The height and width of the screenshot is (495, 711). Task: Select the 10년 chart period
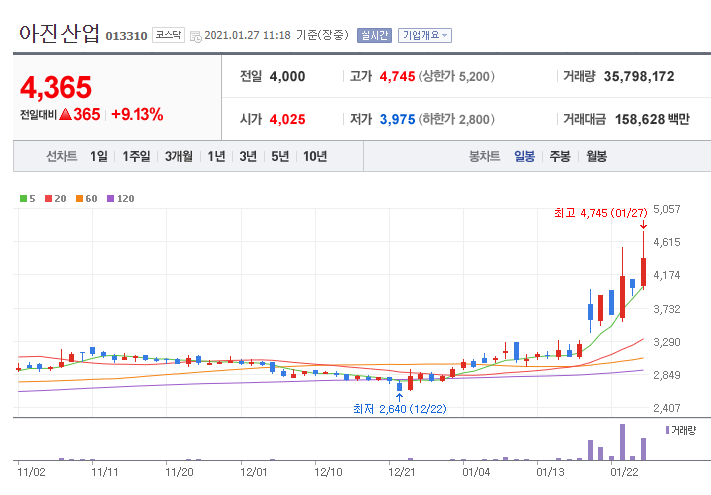(315, 156)
